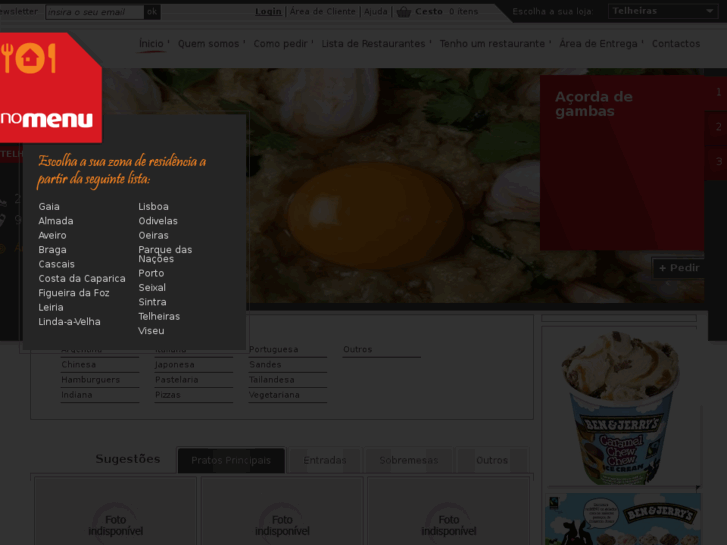The height and width of the screenshot is (545, 727).
Task: Click the + Pedir order button
Action: click(680, 268)
